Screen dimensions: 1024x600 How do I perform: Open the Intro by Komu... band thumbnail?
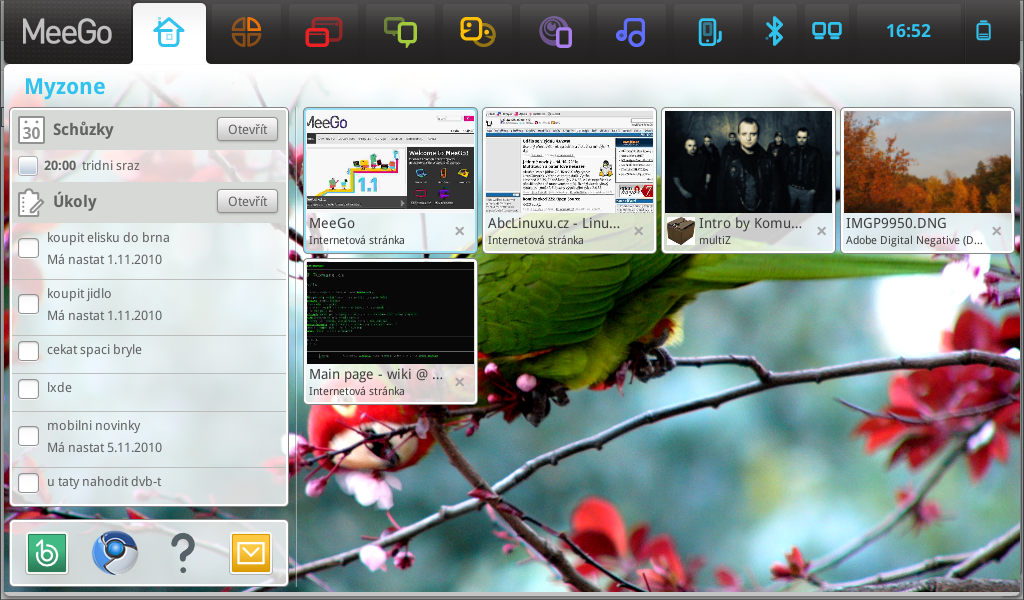[748, 161]
